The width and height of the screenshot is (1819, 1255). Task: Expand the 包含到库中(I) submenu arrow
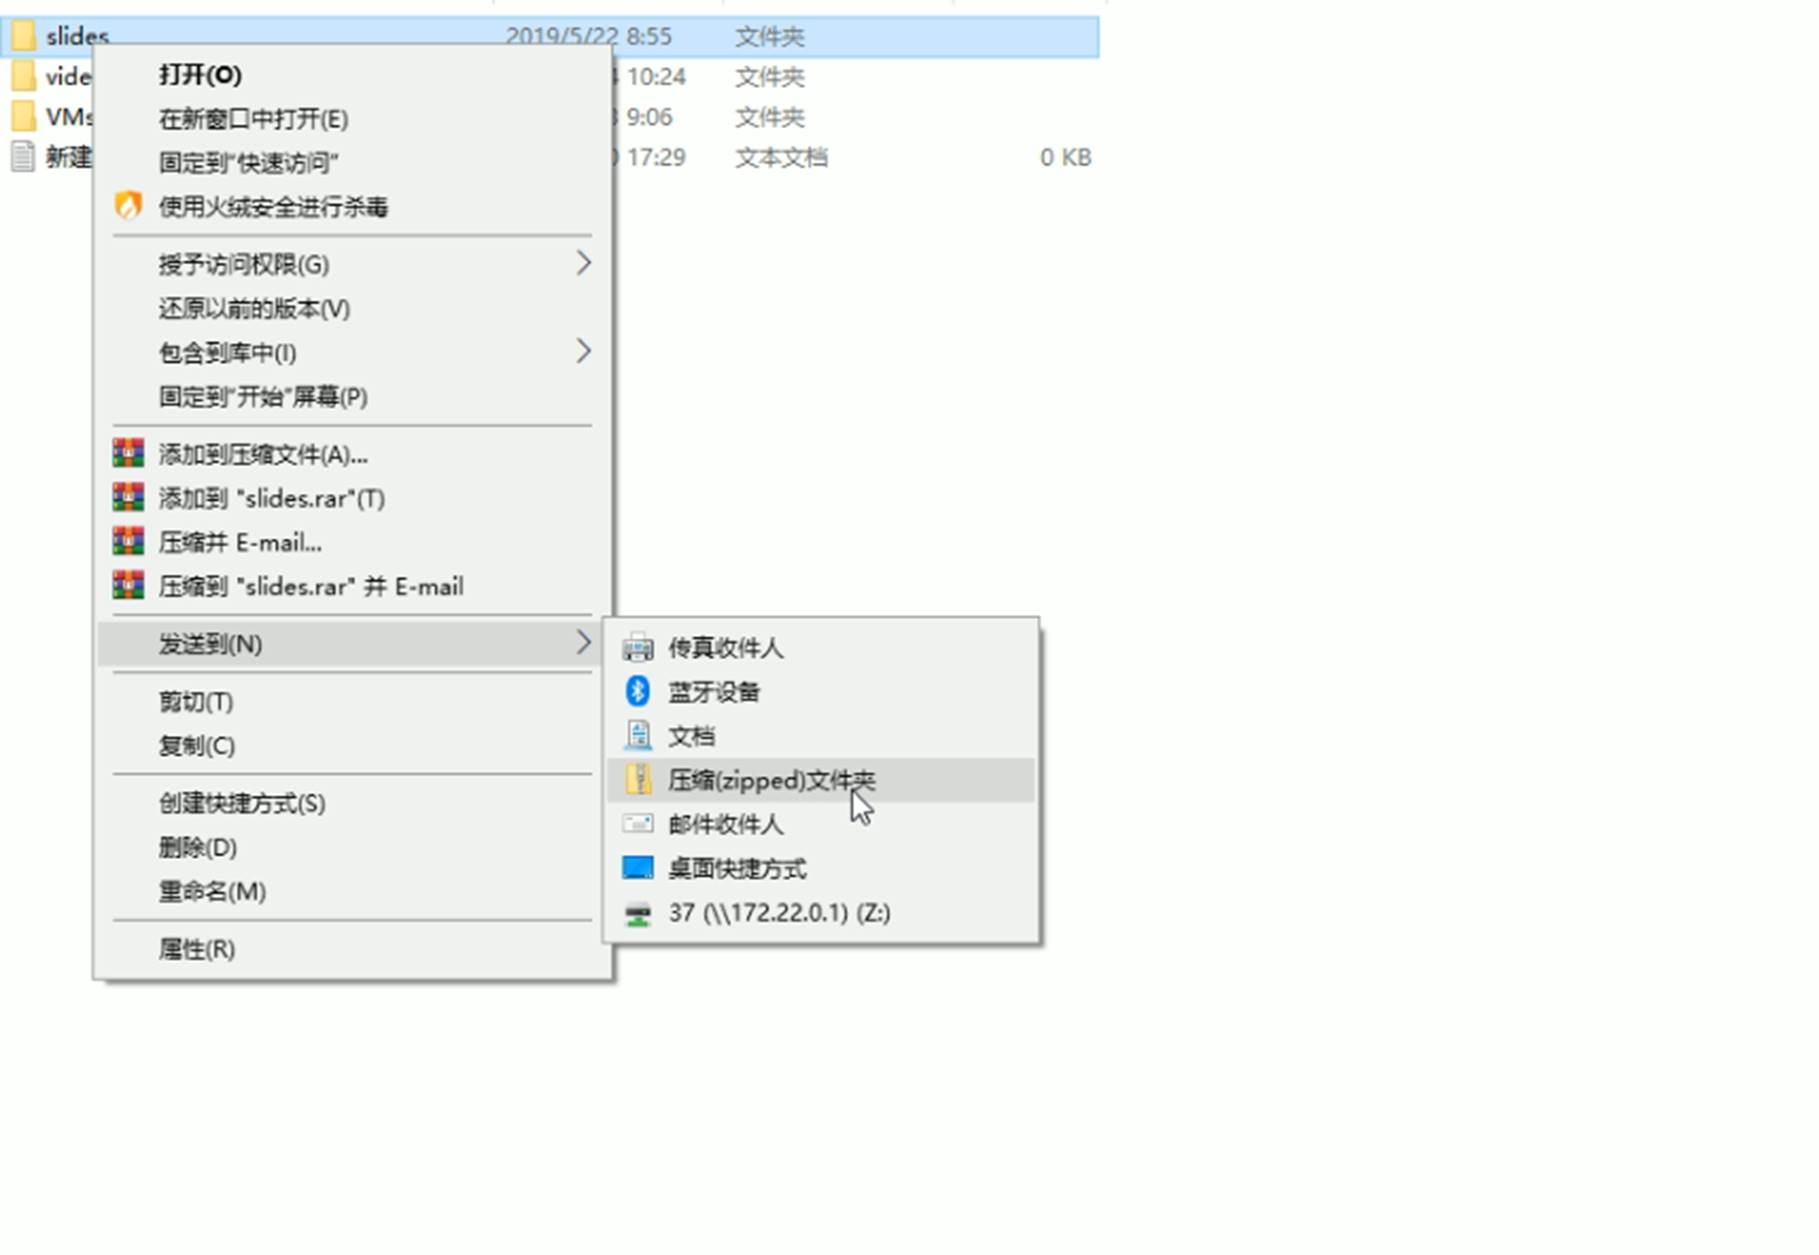(583, 352)
